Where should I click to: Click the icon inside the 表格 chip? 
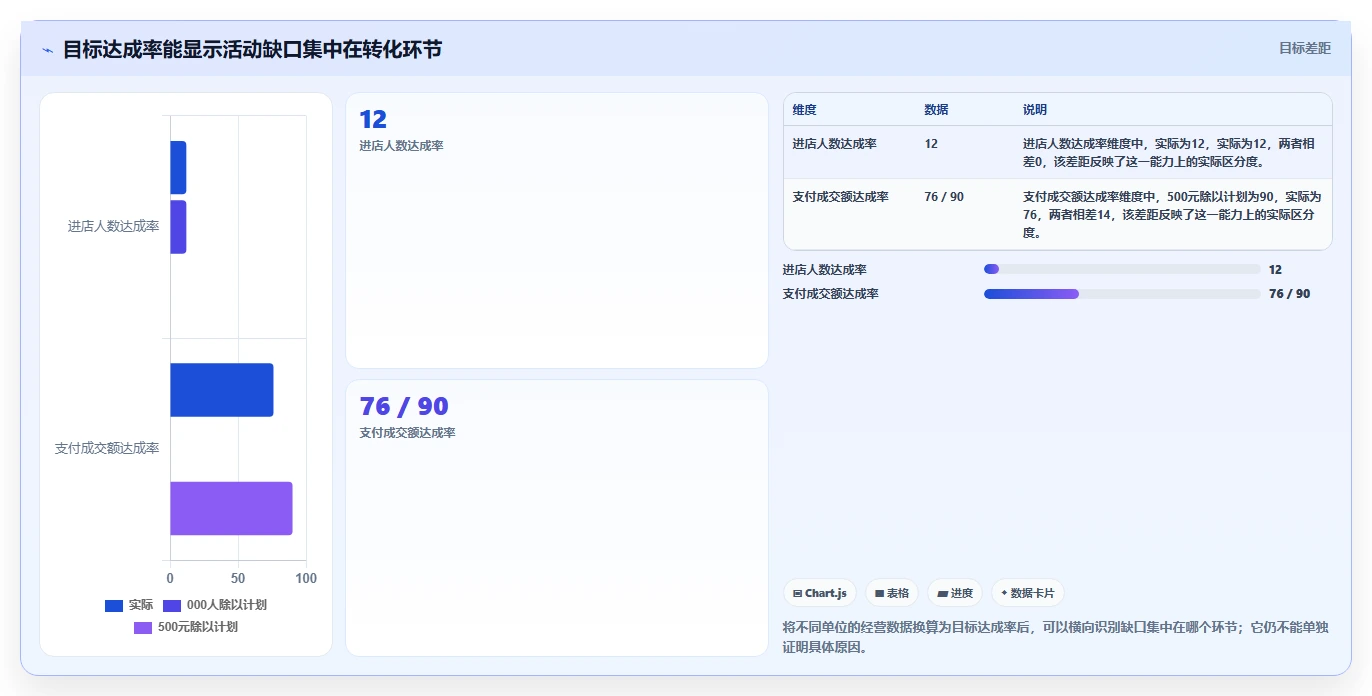(x=879, y=593)
